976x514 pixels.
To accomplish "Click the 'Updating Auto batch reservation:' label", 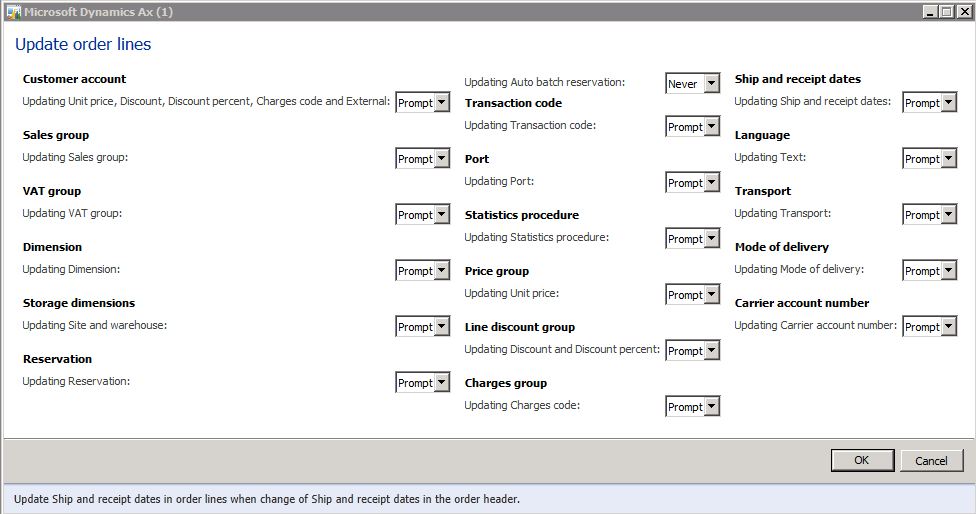I will coord(545,82).
